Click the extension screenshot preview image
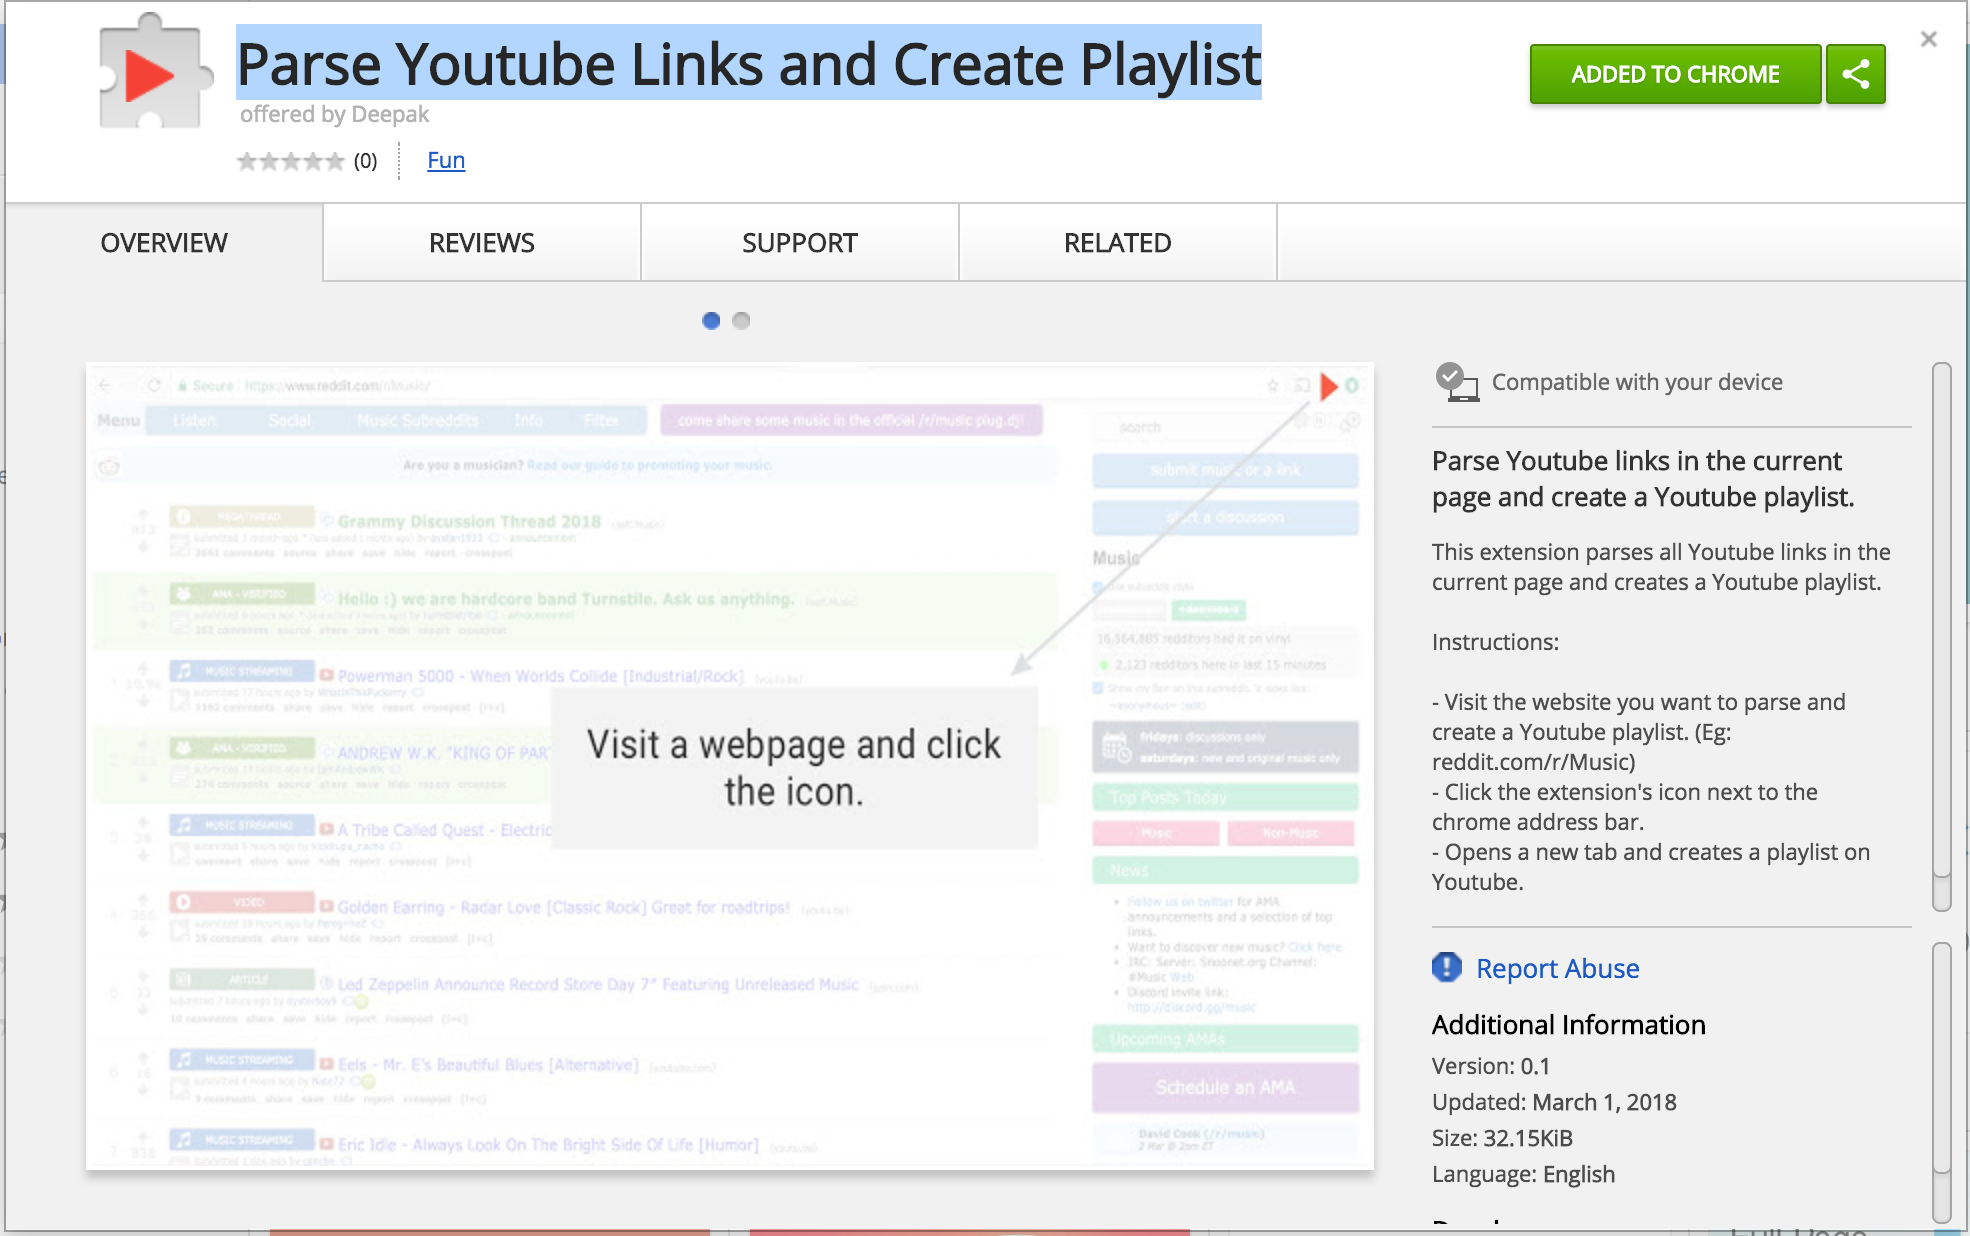The height and width of the screenshot is (1236, 1970). (730, 766)
